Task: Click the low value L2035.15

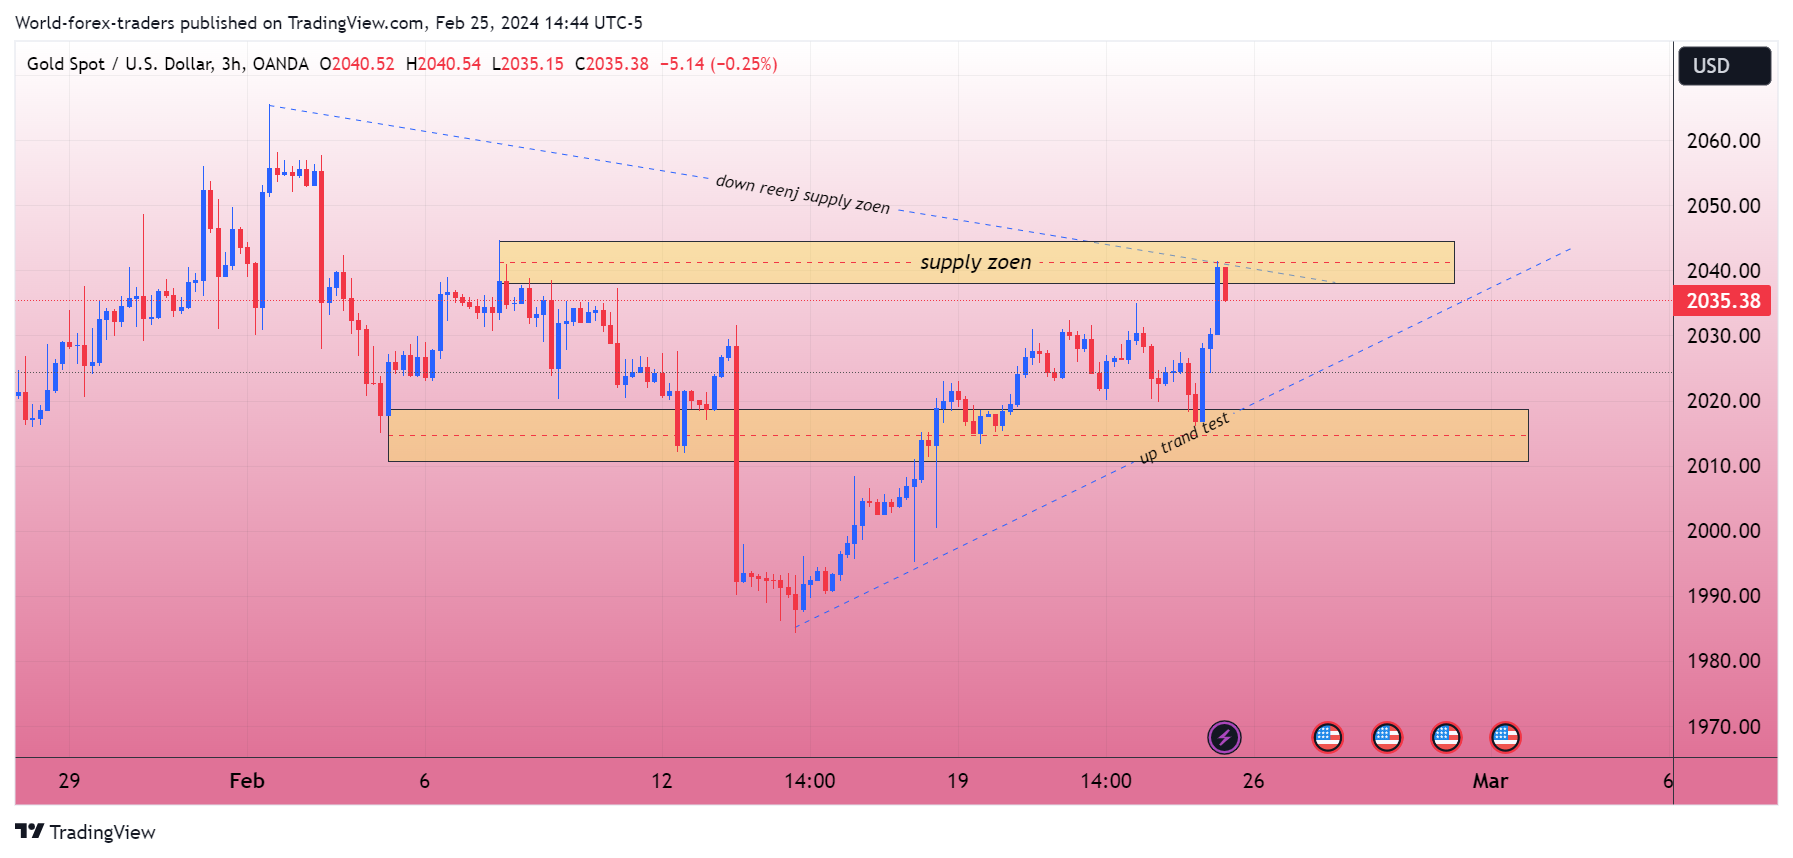Action: click(527, 64)
